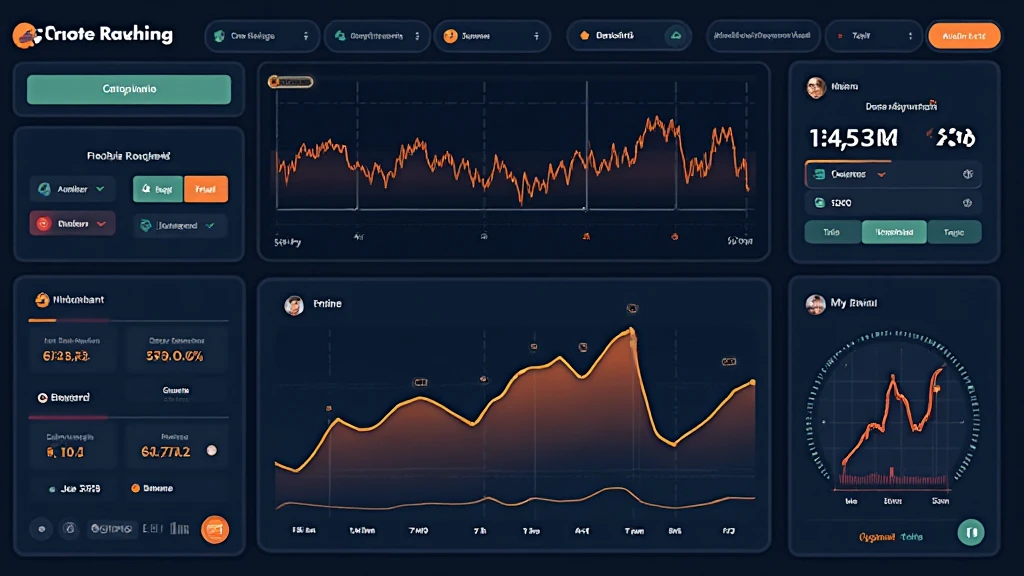Click the teal pause button under gauge chart
This screenshot has width=1024, height=576.
[969, 532]
